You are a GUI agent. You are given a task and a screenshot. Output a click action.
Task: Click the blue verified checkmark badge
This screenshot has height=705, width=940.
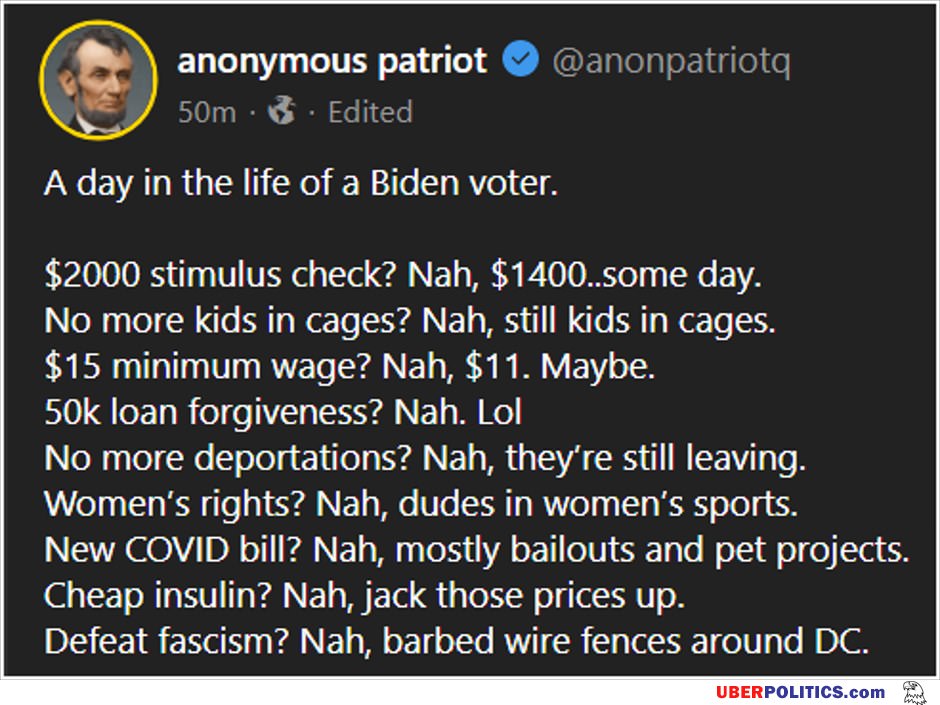click(520, 59)
